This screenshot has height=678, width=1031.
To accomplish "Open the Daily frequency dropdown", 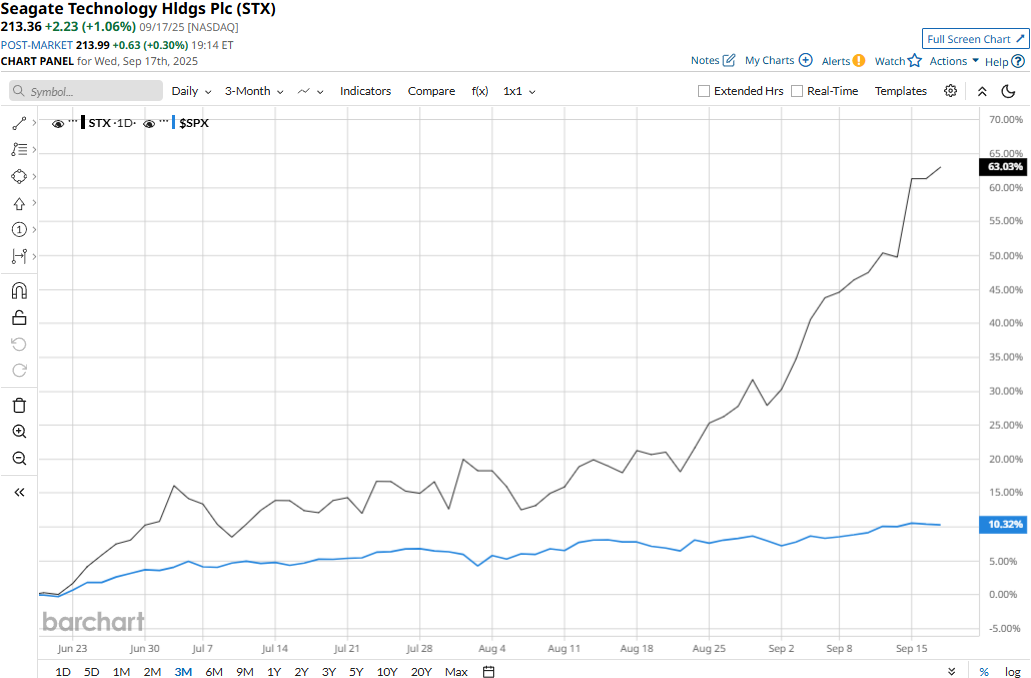I will pyautogui.click(x=191, y=91).
